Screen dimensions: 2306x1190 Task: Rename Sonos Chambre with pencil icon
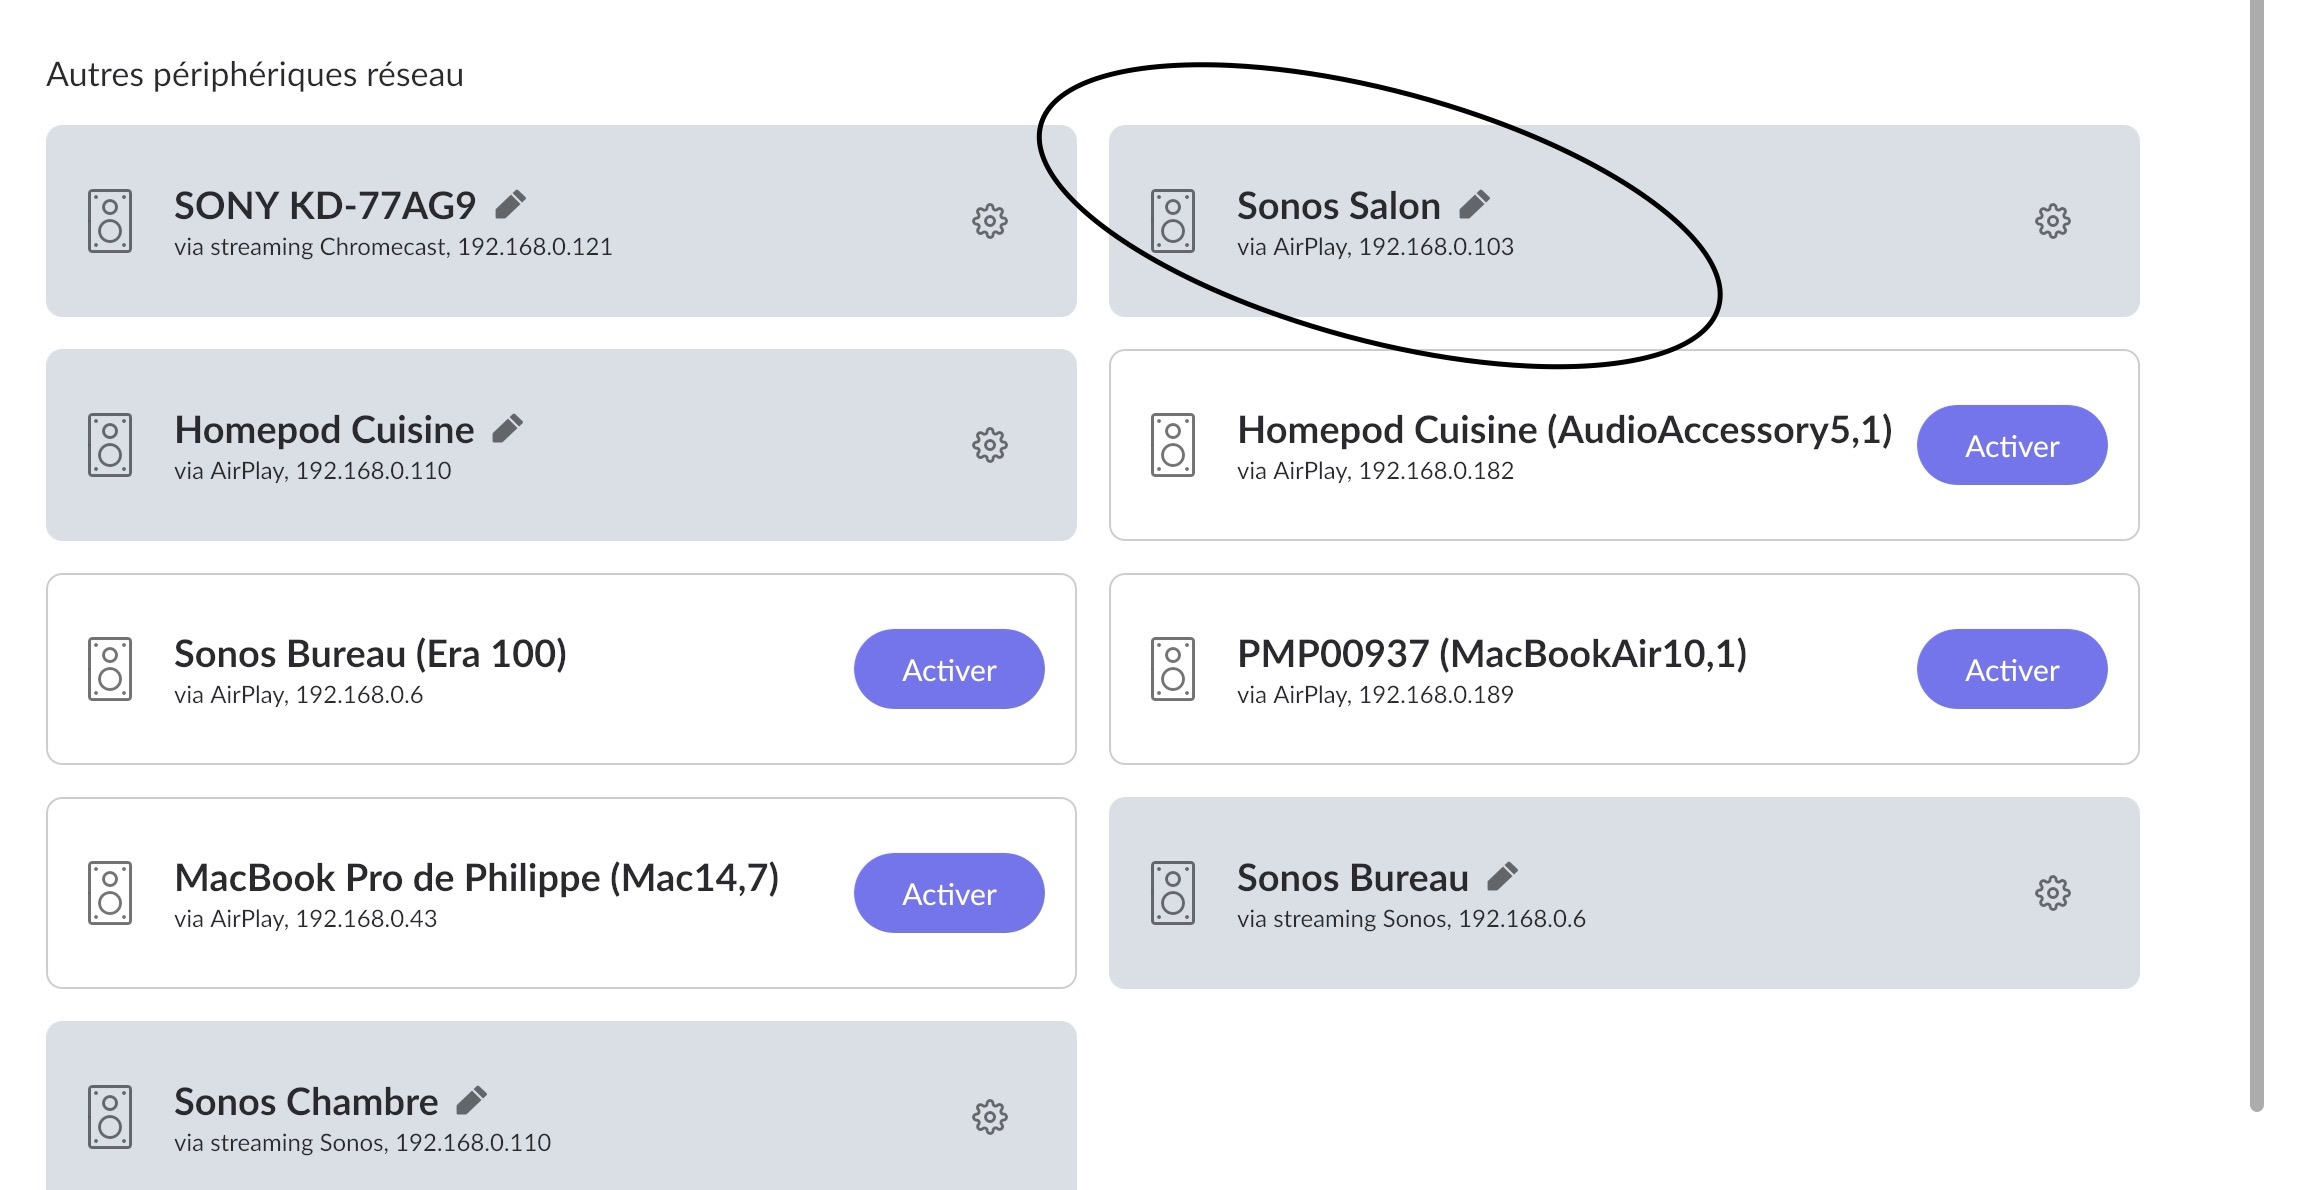471,1101
